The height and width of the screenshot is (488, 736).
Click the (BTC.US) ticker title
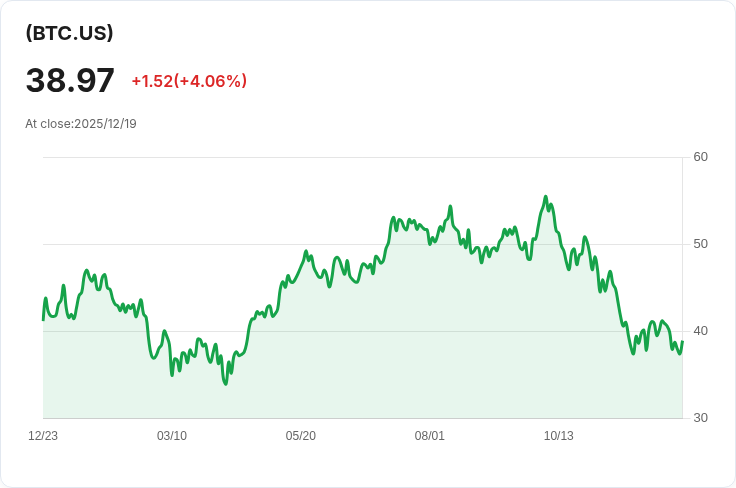(x=69, y=33)
